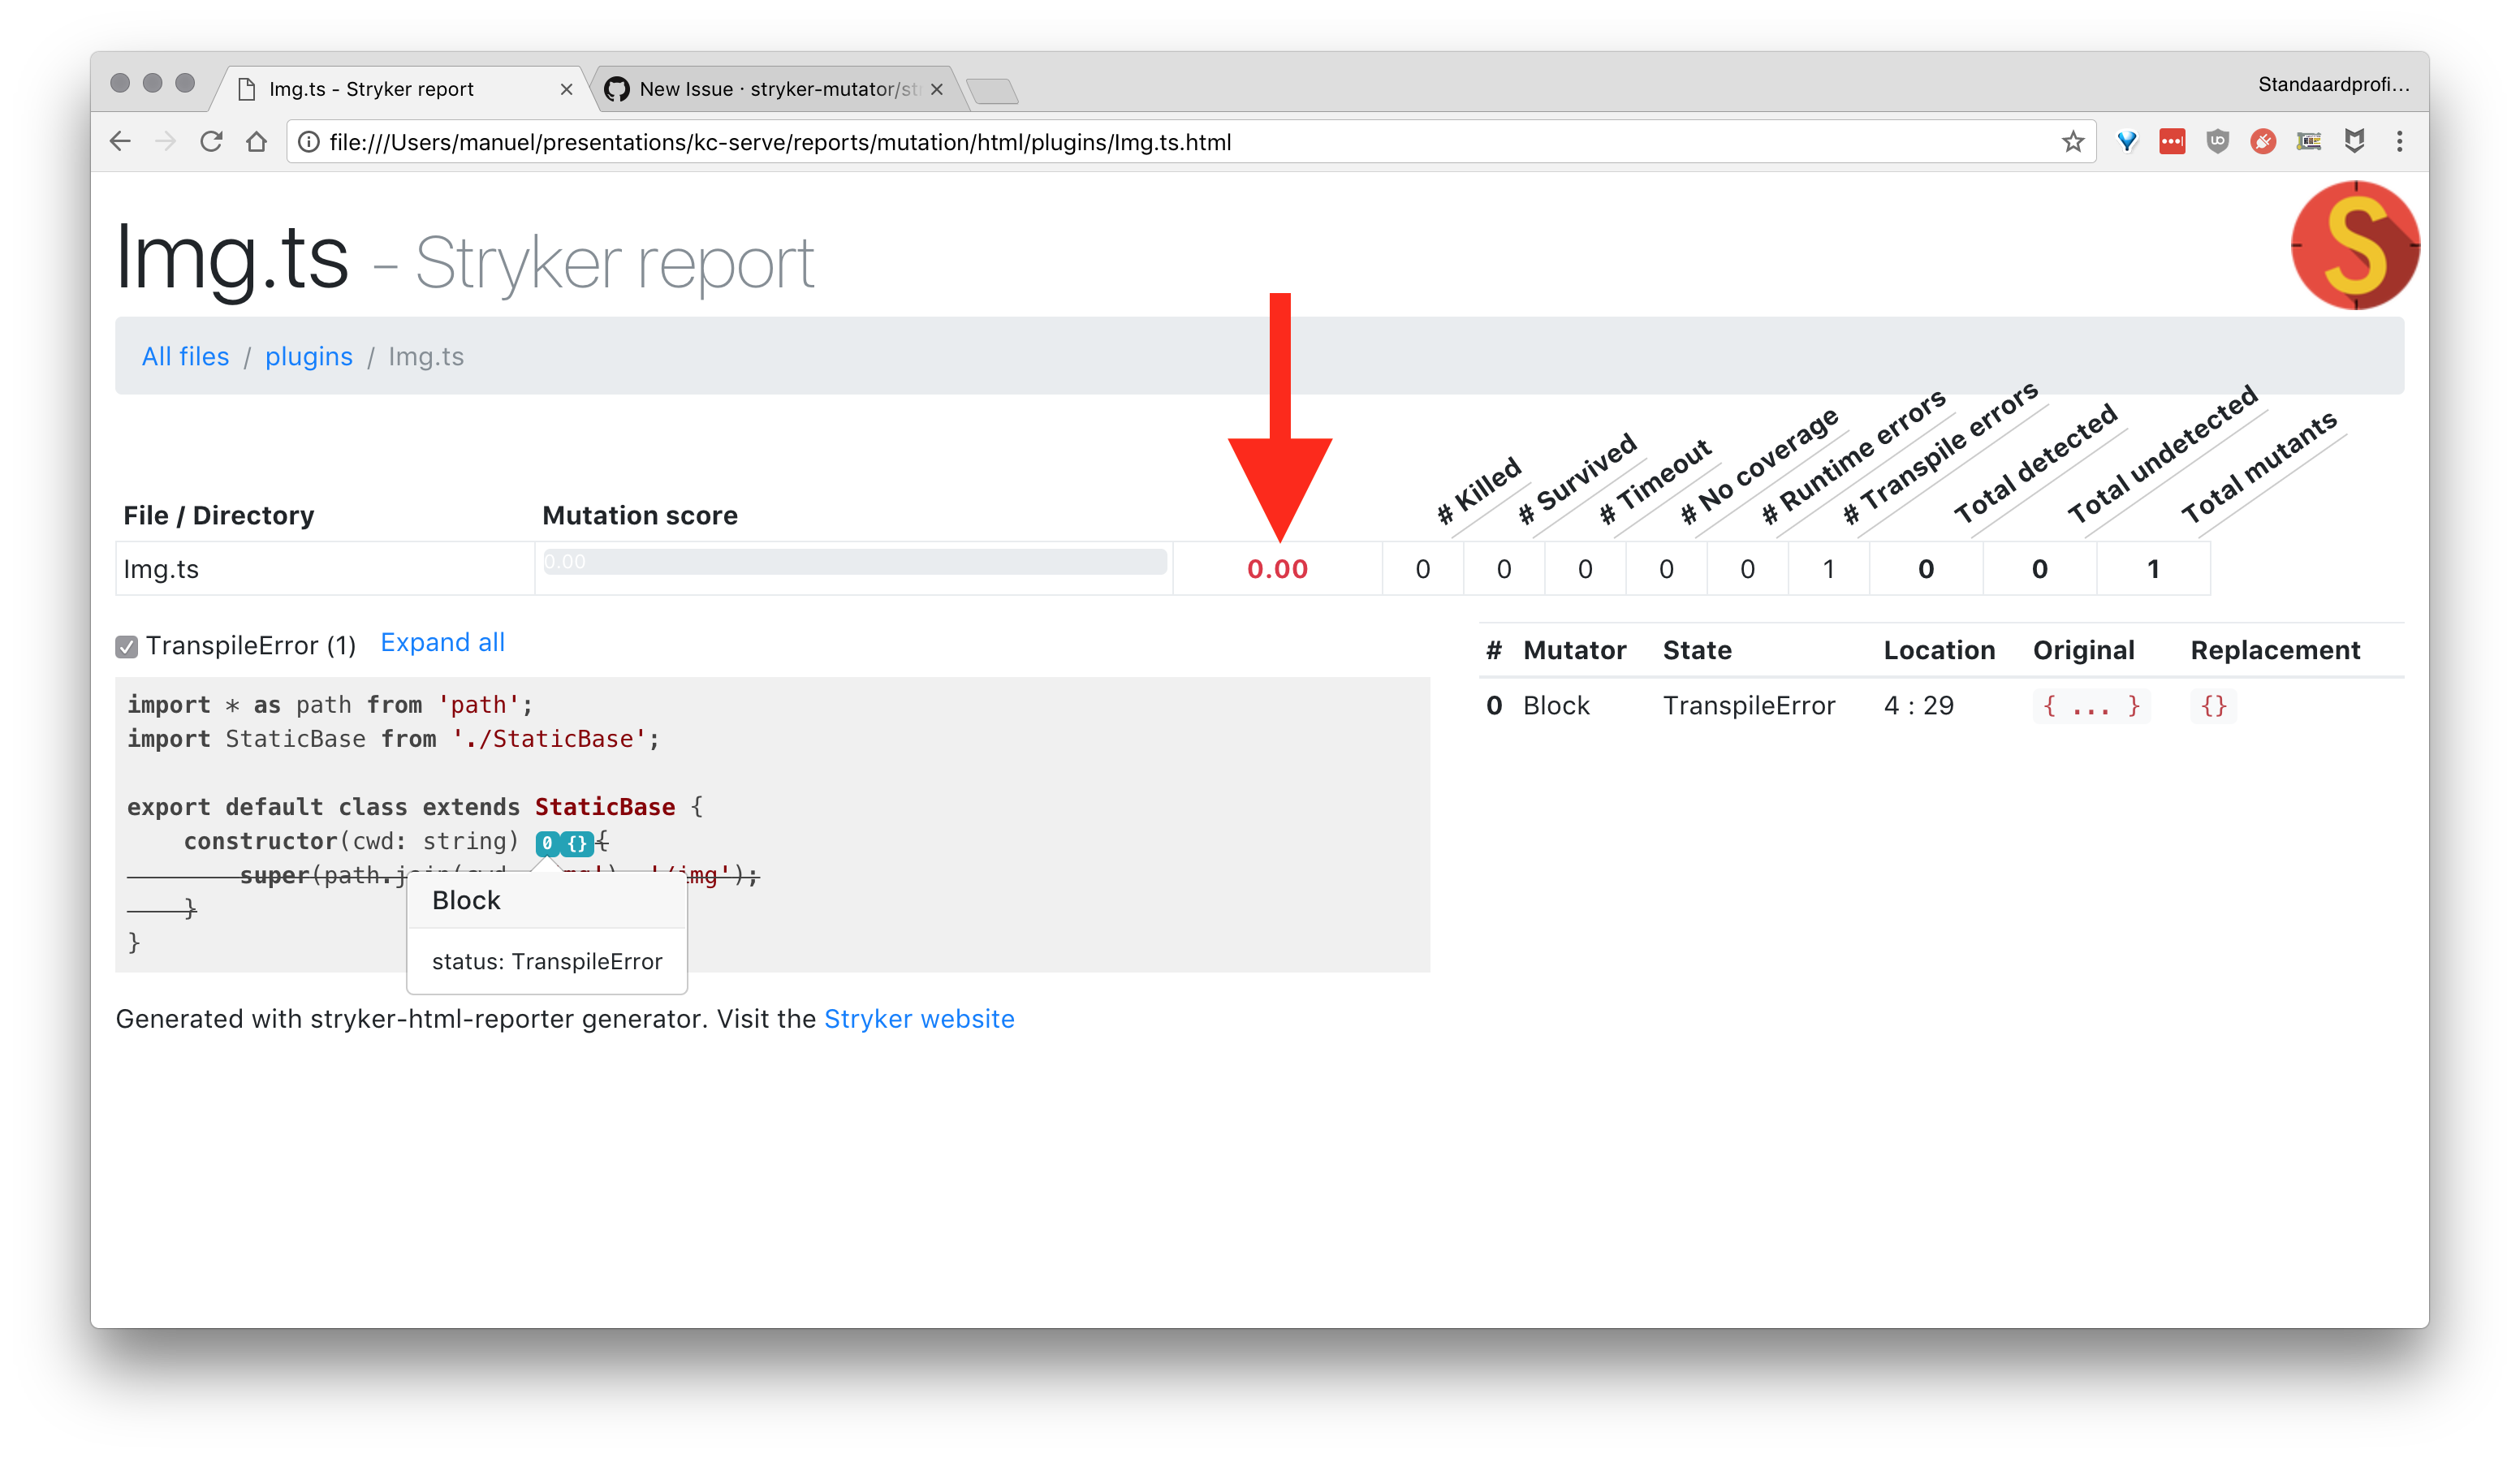This screenshot has height=1458, width=2520.
Task: Click the Replacement column header
Action: (x=2275, y=651)
